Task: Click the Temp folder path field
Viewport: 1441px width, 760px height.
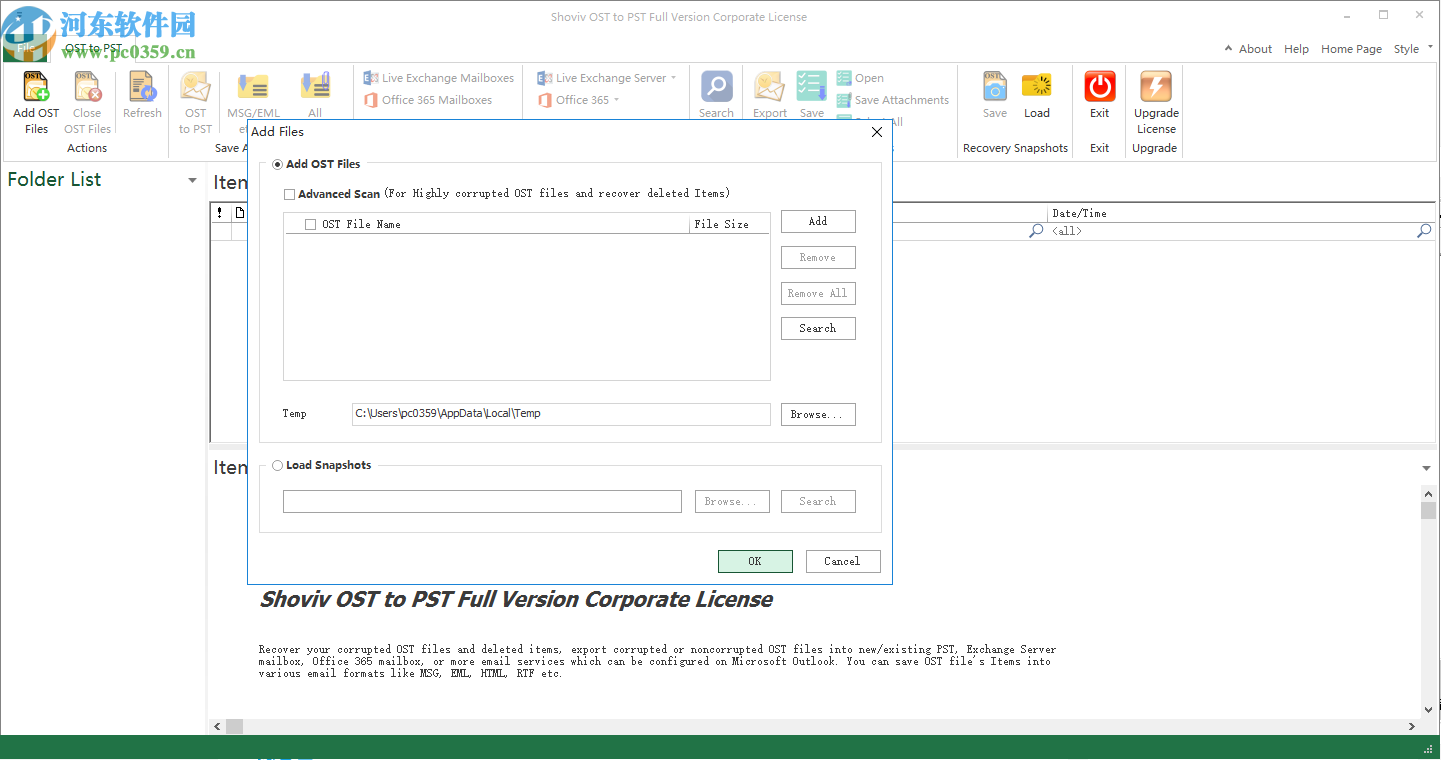Action: [x=561, y=414]
